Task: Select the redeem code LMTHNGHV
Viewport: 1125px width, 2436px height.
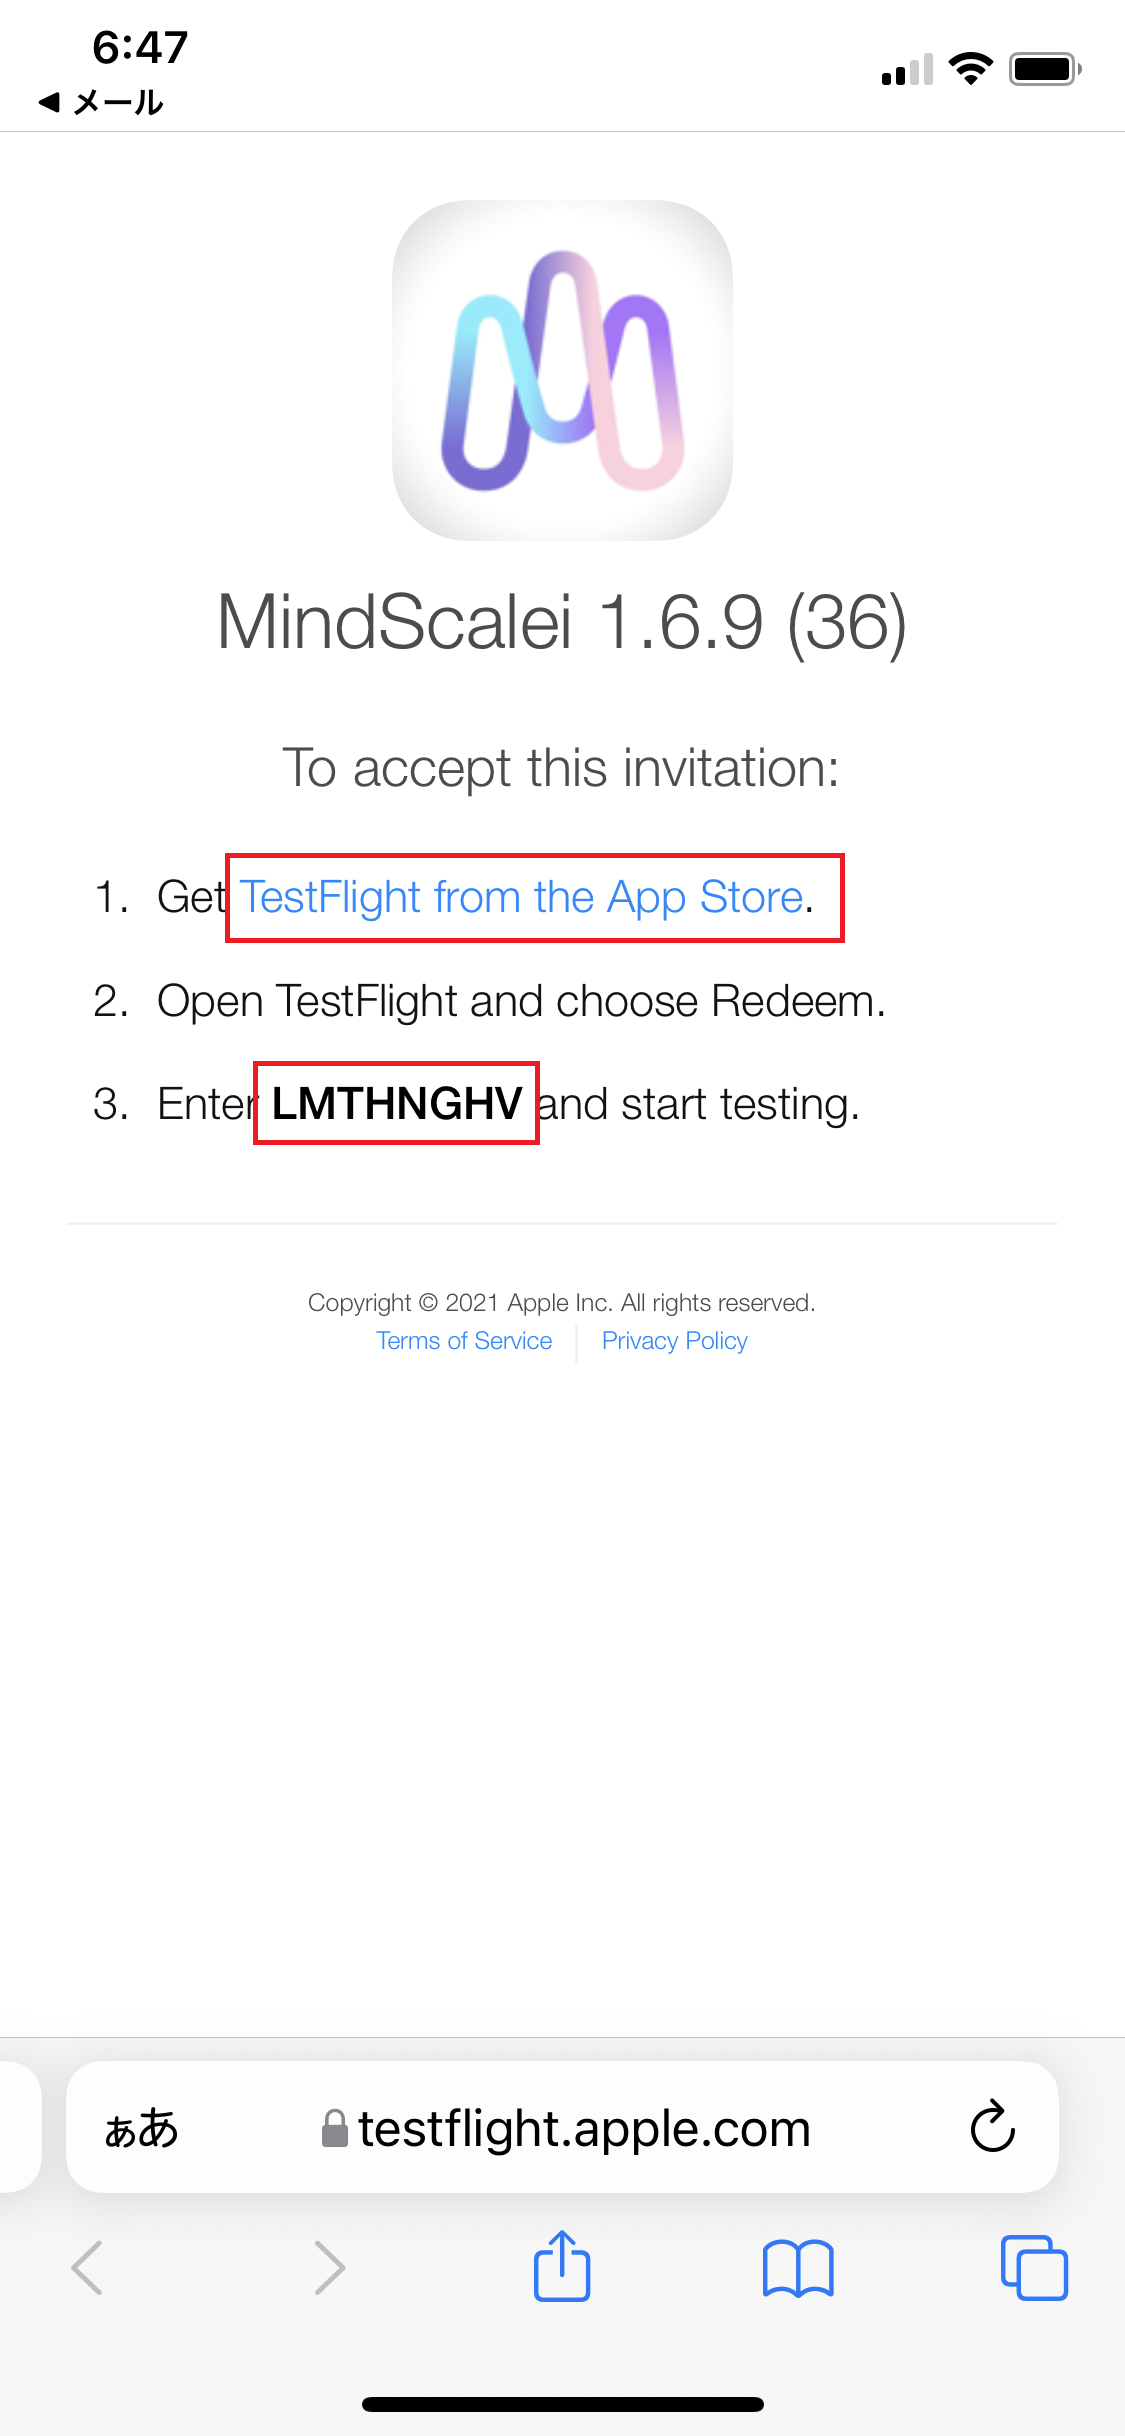Action: (397, 1103)
